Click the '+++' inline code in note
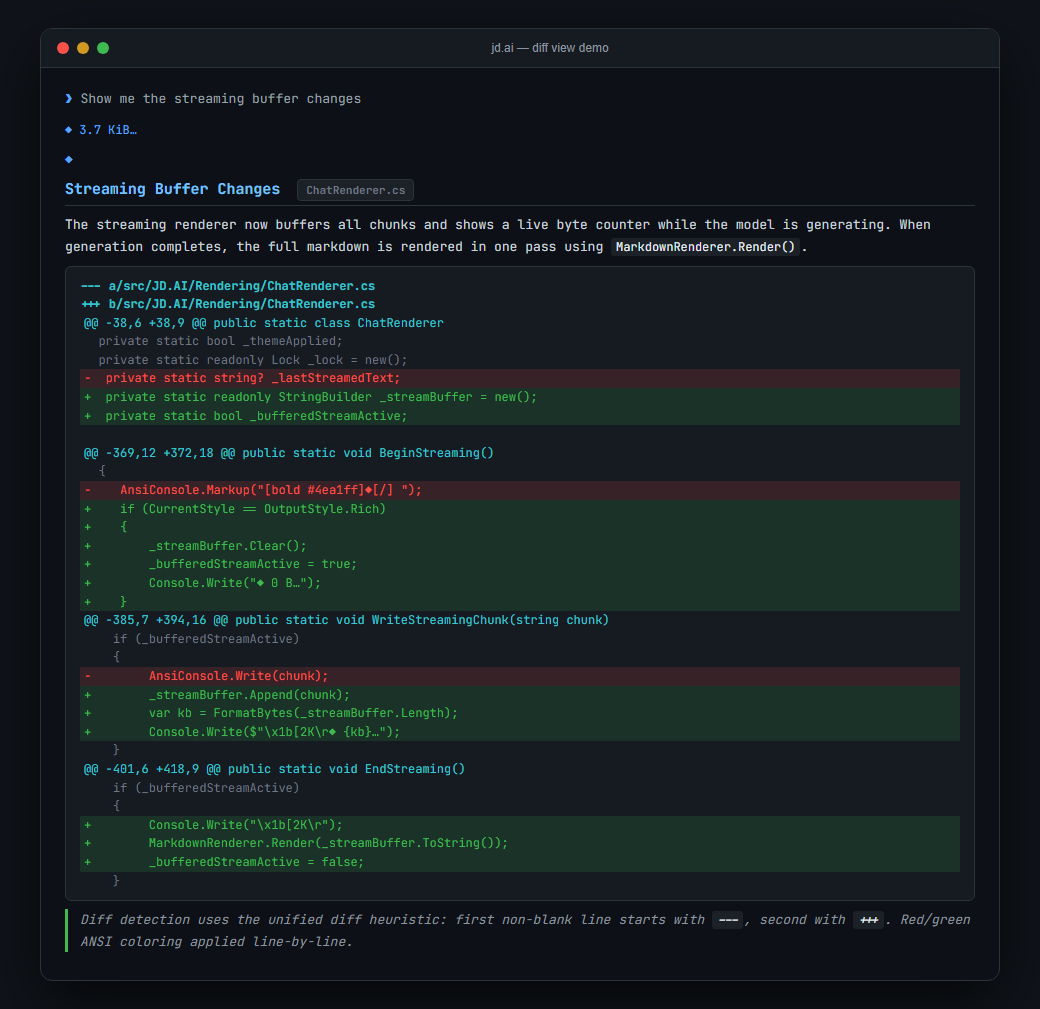The height and width of the screenshot is (1009, 1040). click(868, 920)
